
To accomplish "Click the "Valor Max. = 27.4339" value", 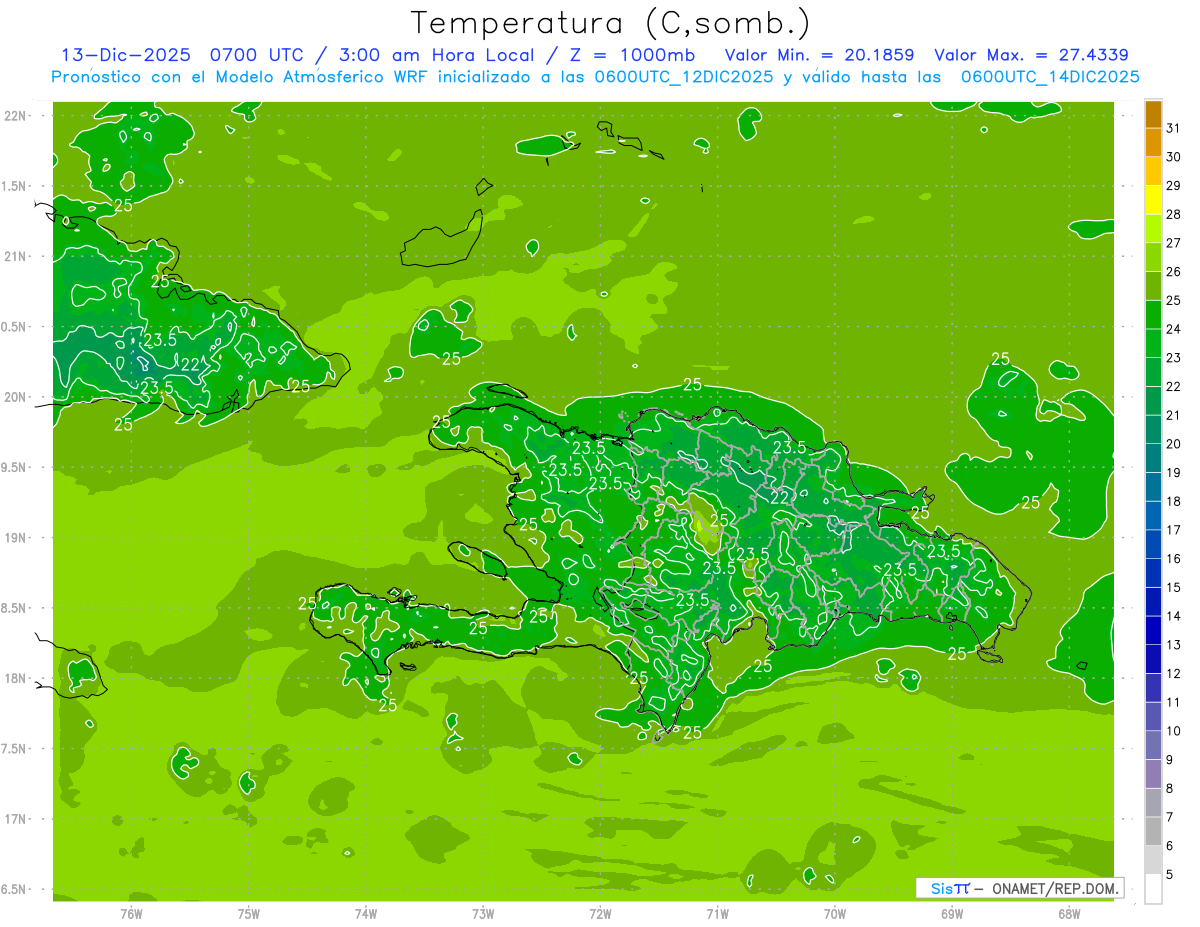I will pos(1032,55).
